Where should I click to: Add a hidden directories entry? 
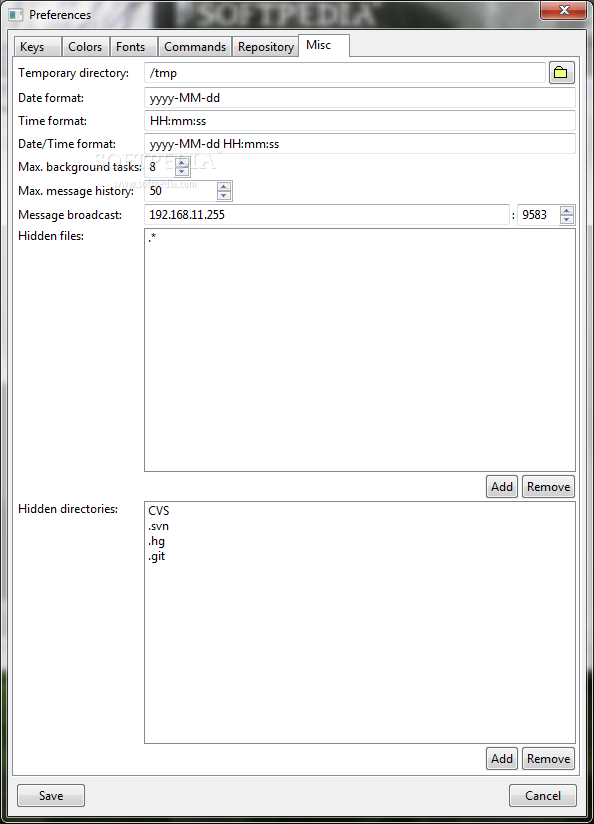[502, 758]
